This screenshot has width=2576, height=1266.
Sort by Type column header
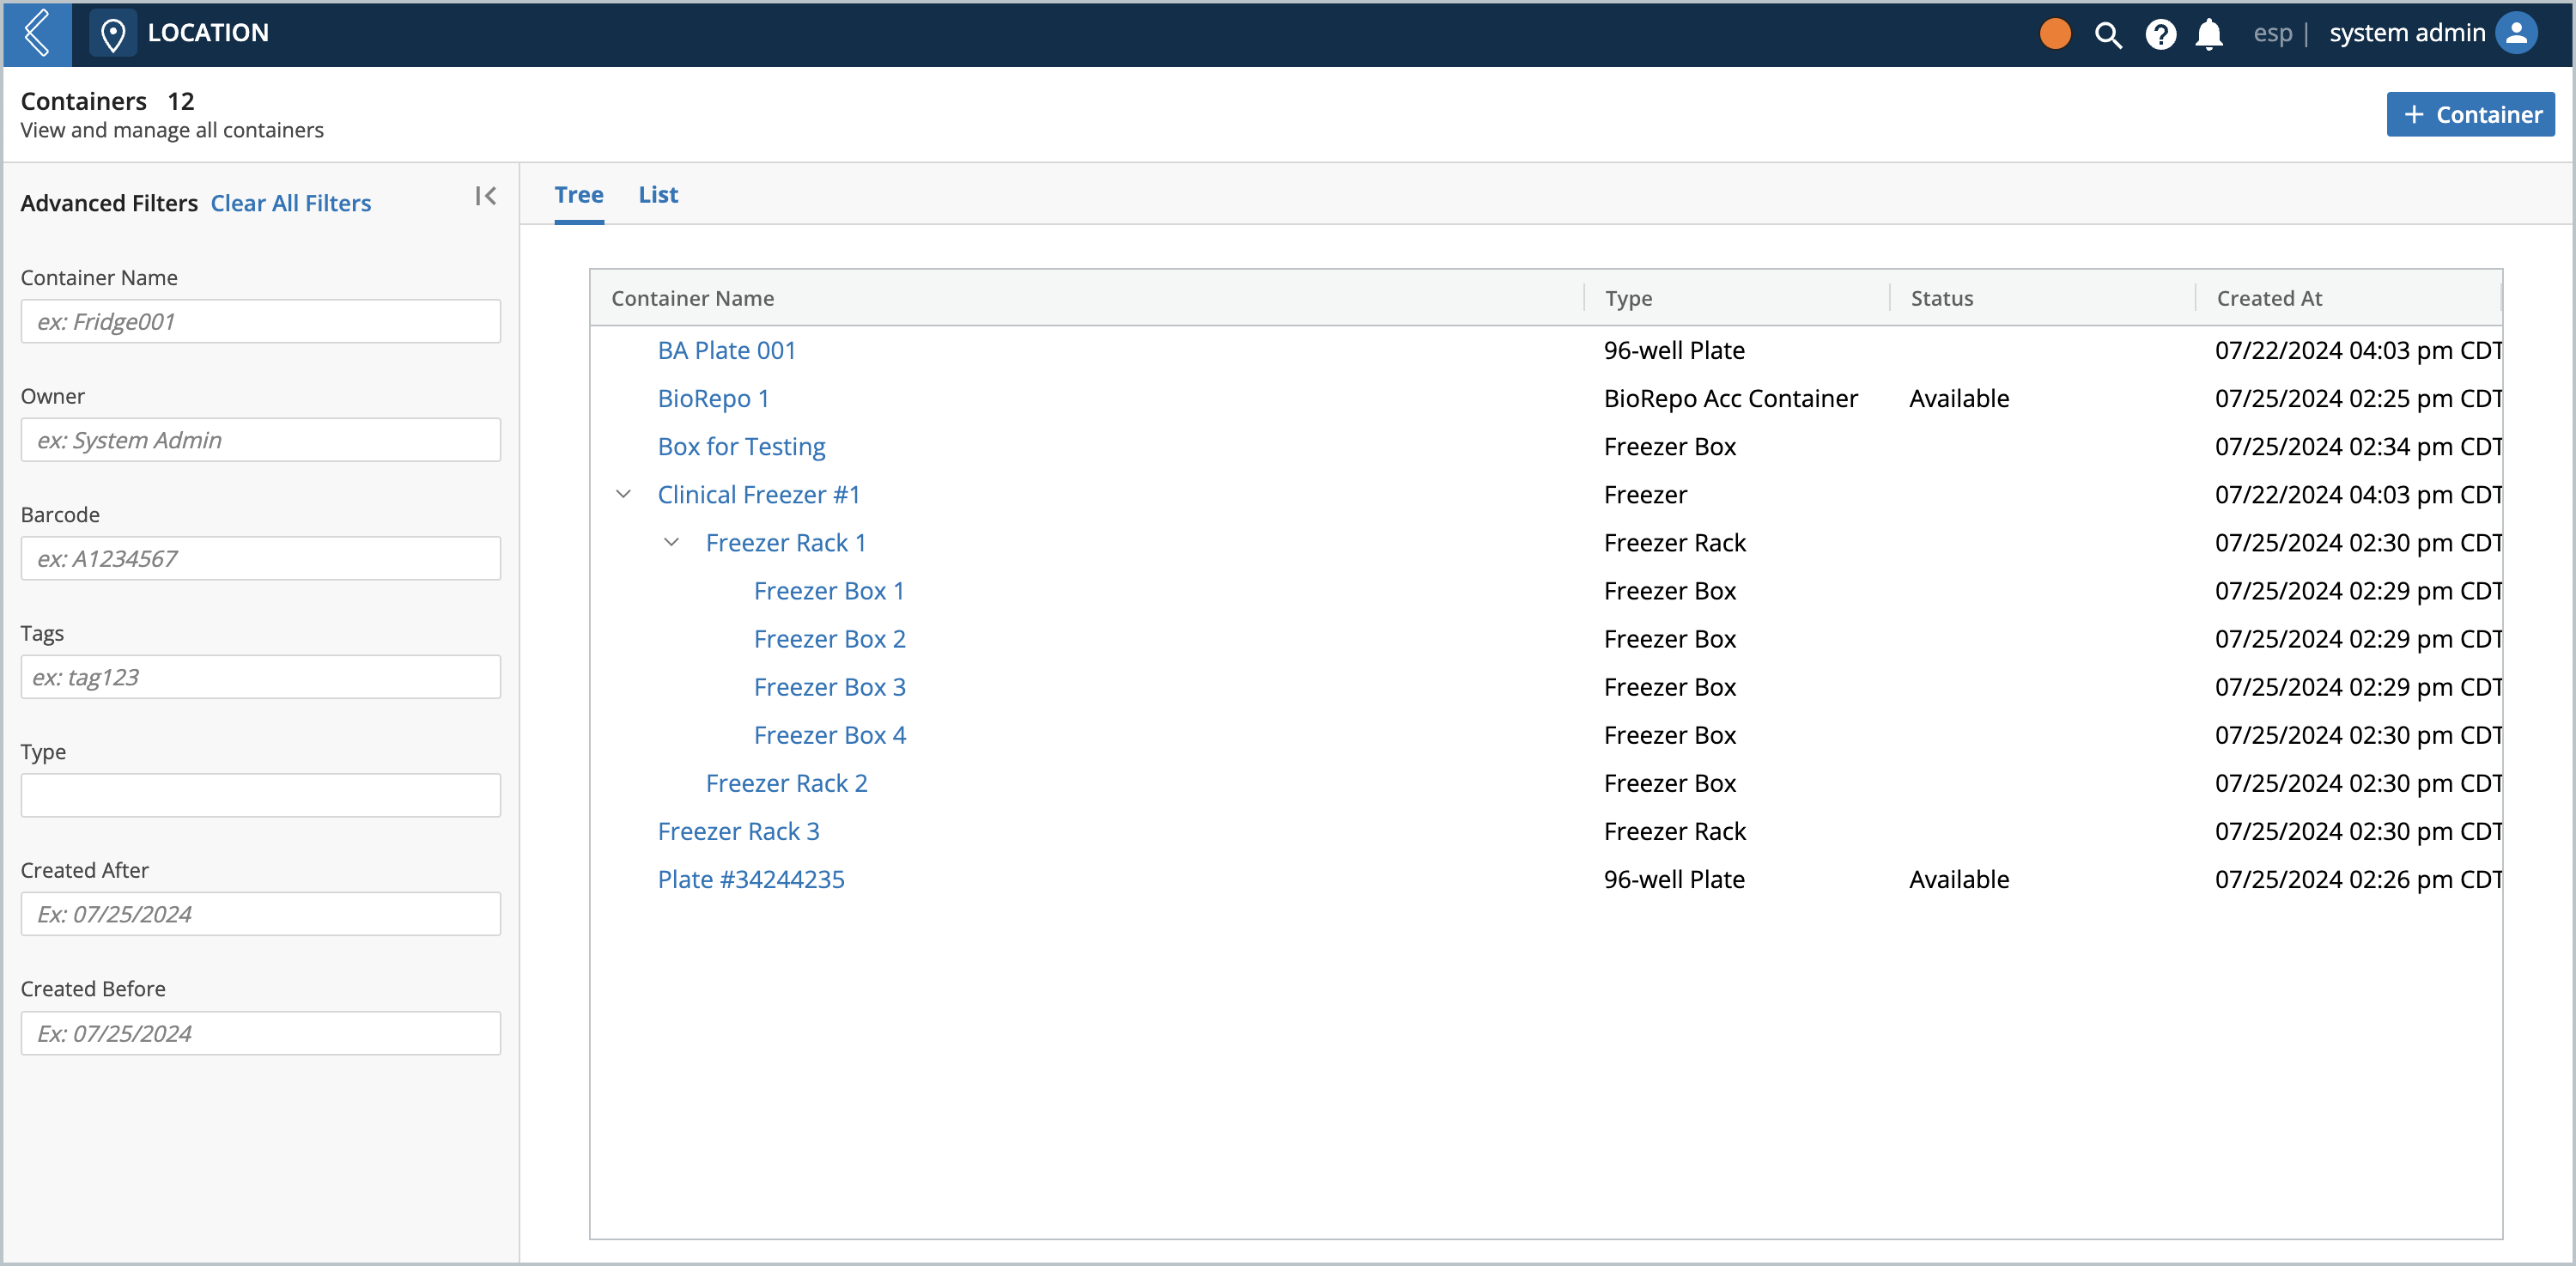[x=1628, y=298]
